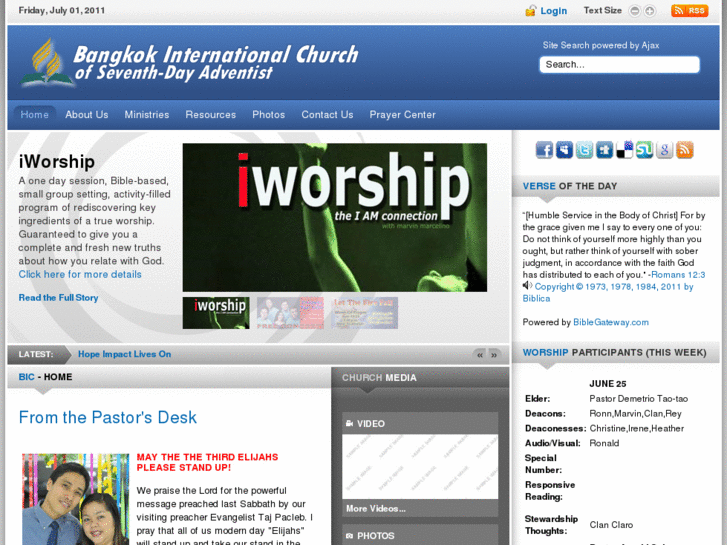Screen dimensions: 727x545
Task: Click the StumbleUpon icon
Action: (644, 150)
